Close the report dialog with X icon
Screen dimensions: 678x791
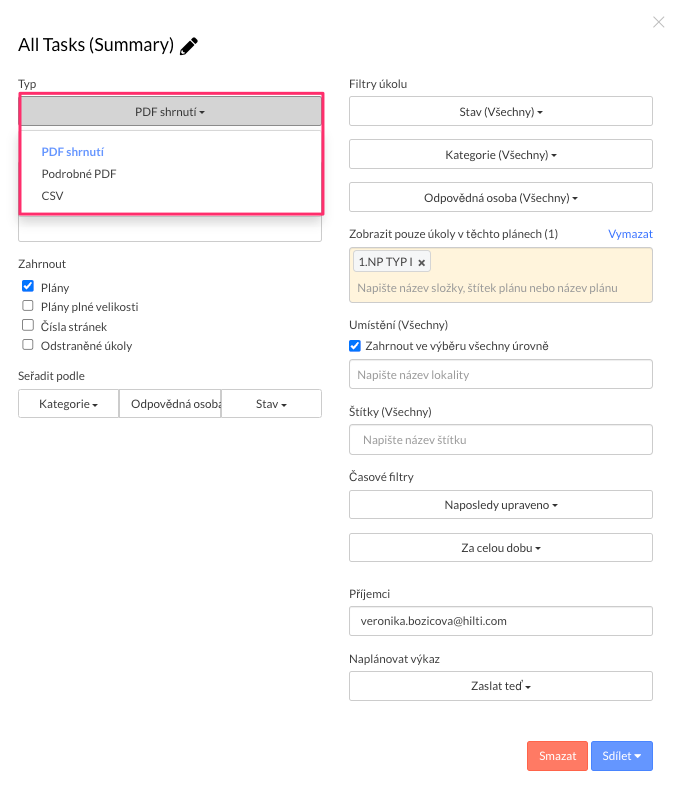click(x=658, y=22)
